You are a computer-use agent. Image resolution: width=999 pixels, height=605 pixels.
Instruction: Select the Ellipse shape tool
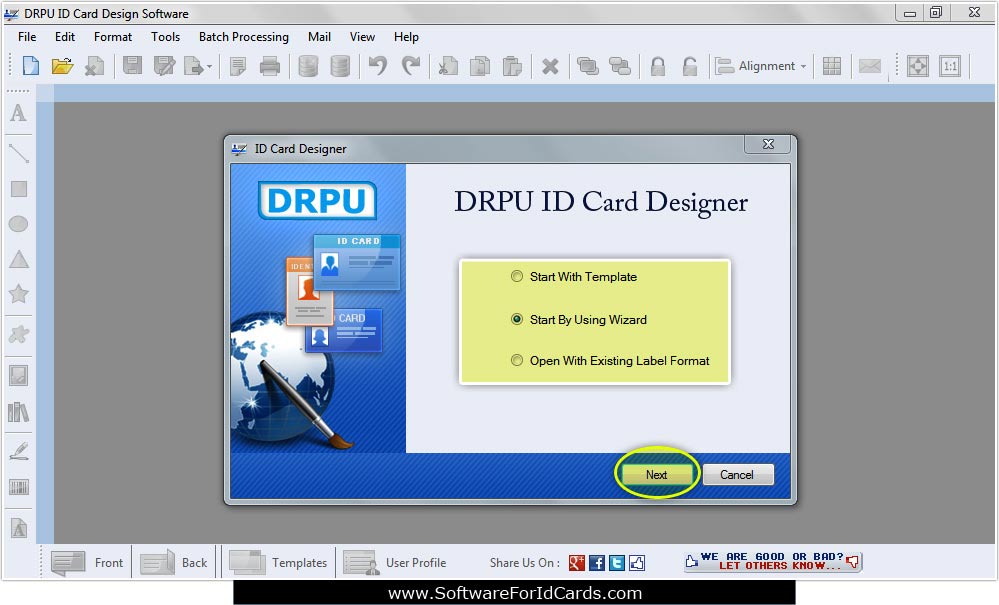tap(18, 224)
